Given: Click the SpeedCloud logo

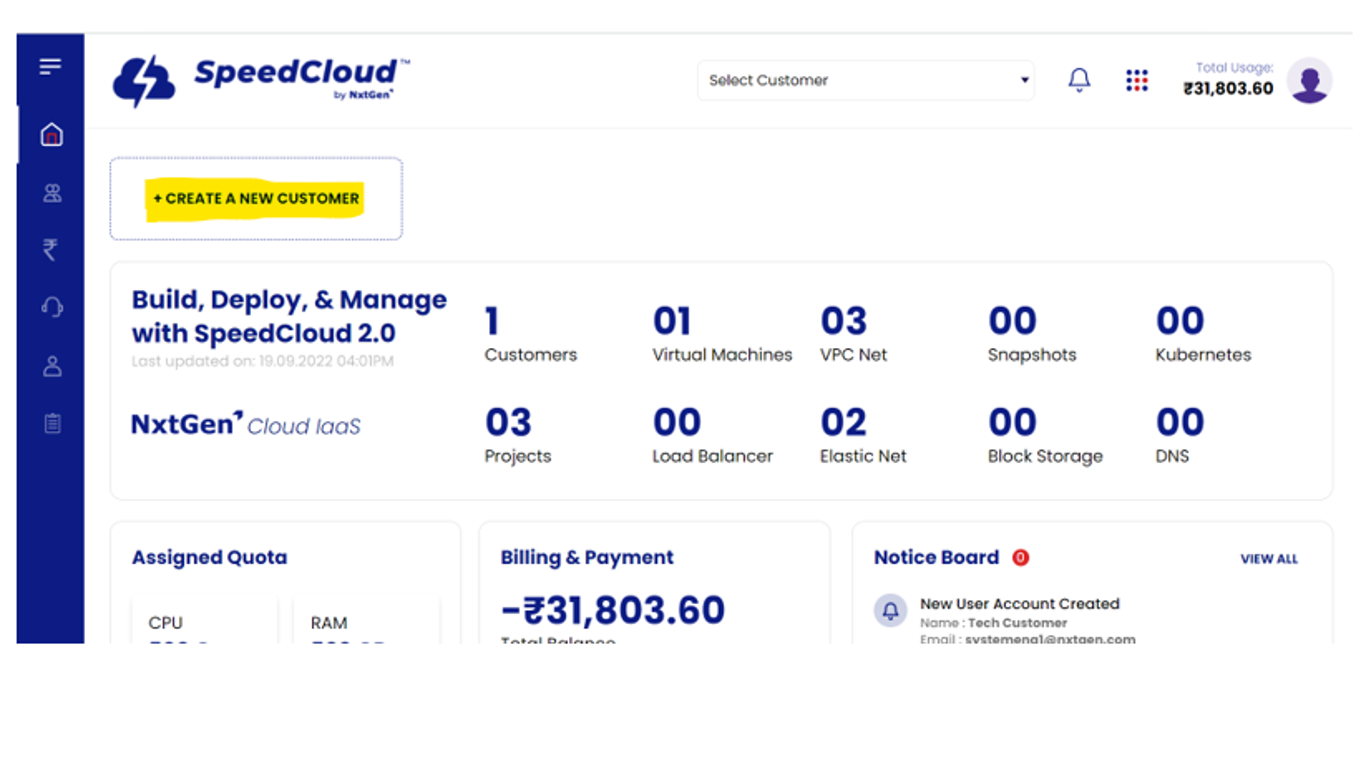Looking at the screenshot, I should [262, 80].
